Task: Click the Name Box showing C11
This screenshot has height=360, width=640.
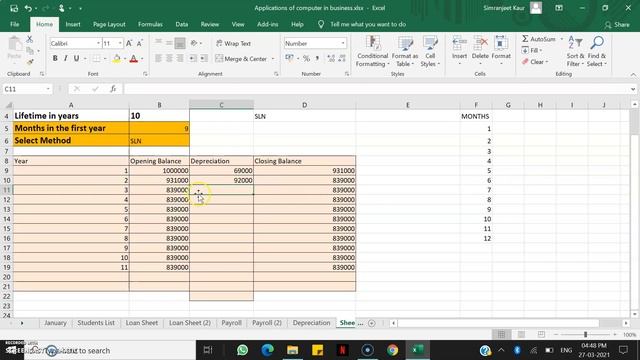Action: [27, 89]
